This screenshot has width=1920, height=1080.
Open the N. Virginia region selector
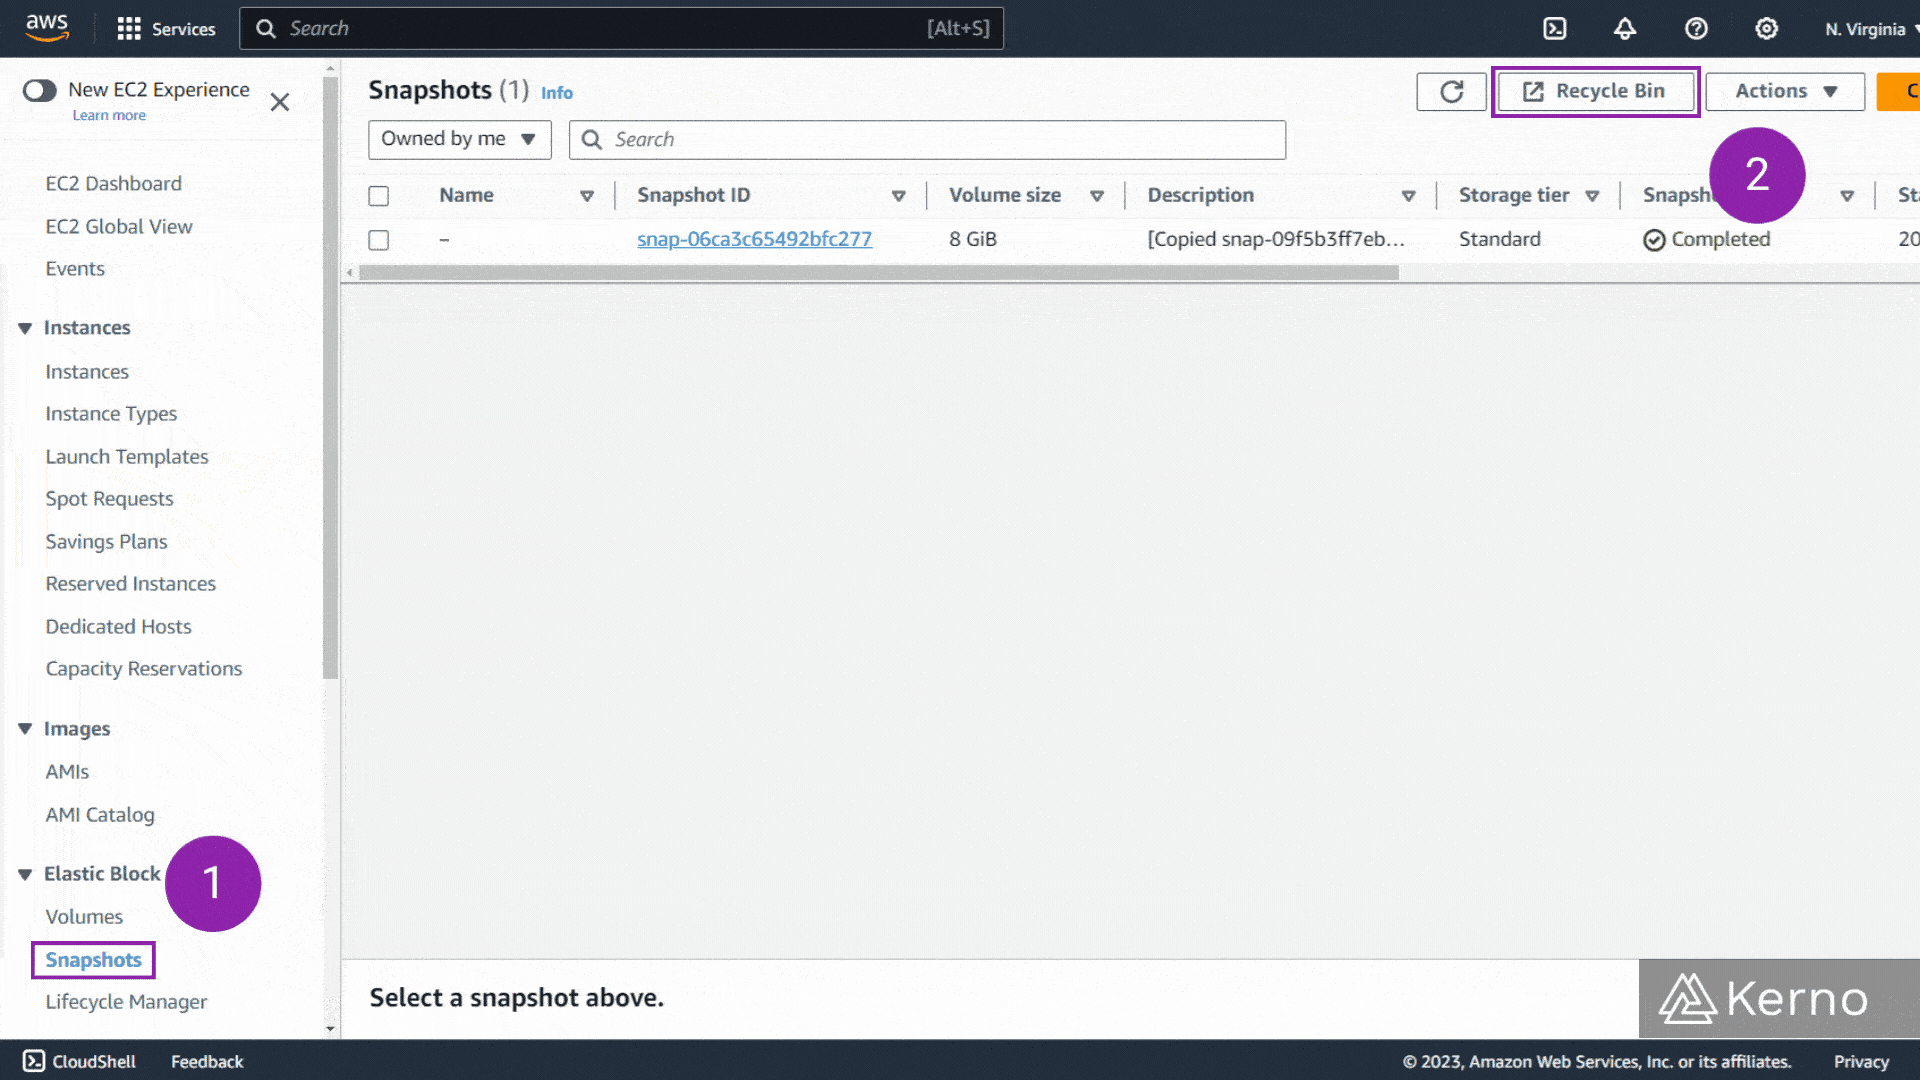click(x=1871, y=29)
